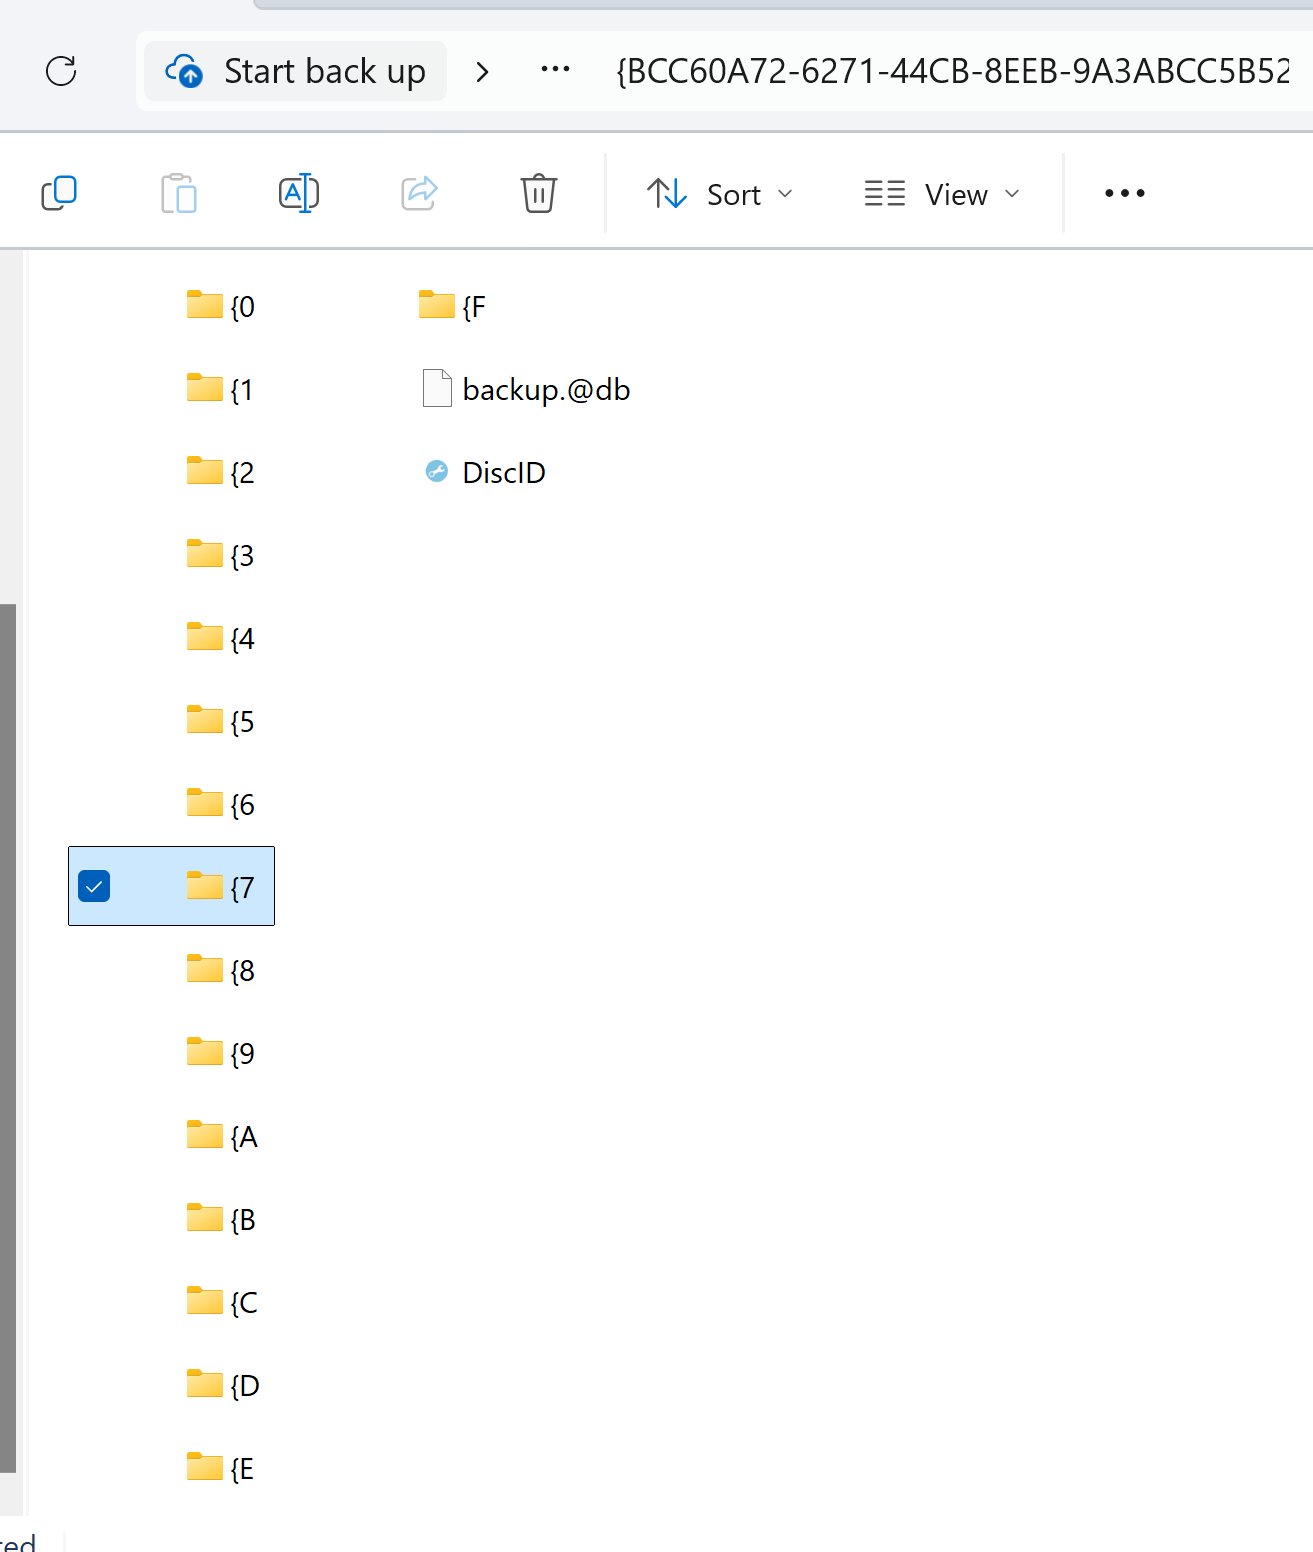Screen dimensions: 1313x1552
Task: Rename the selected folder
Action: (298, 193)
